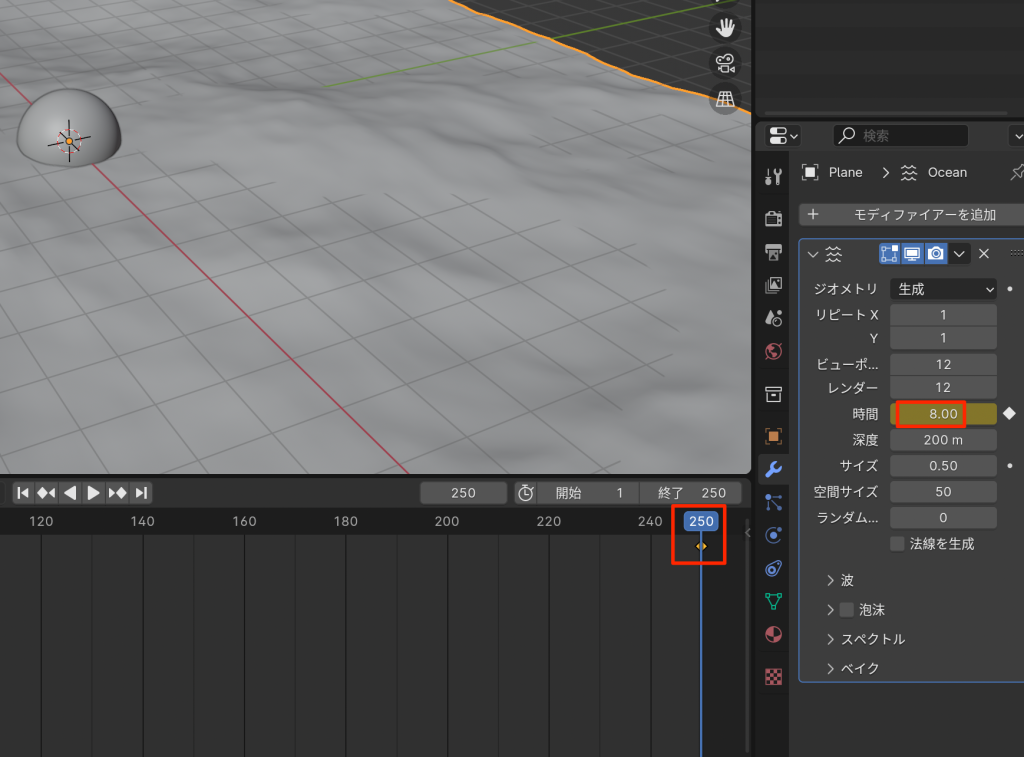Open the ジオメトリ dropdown set to 生成
Screen dimensions: 1024x757
[x=943, y=289]
